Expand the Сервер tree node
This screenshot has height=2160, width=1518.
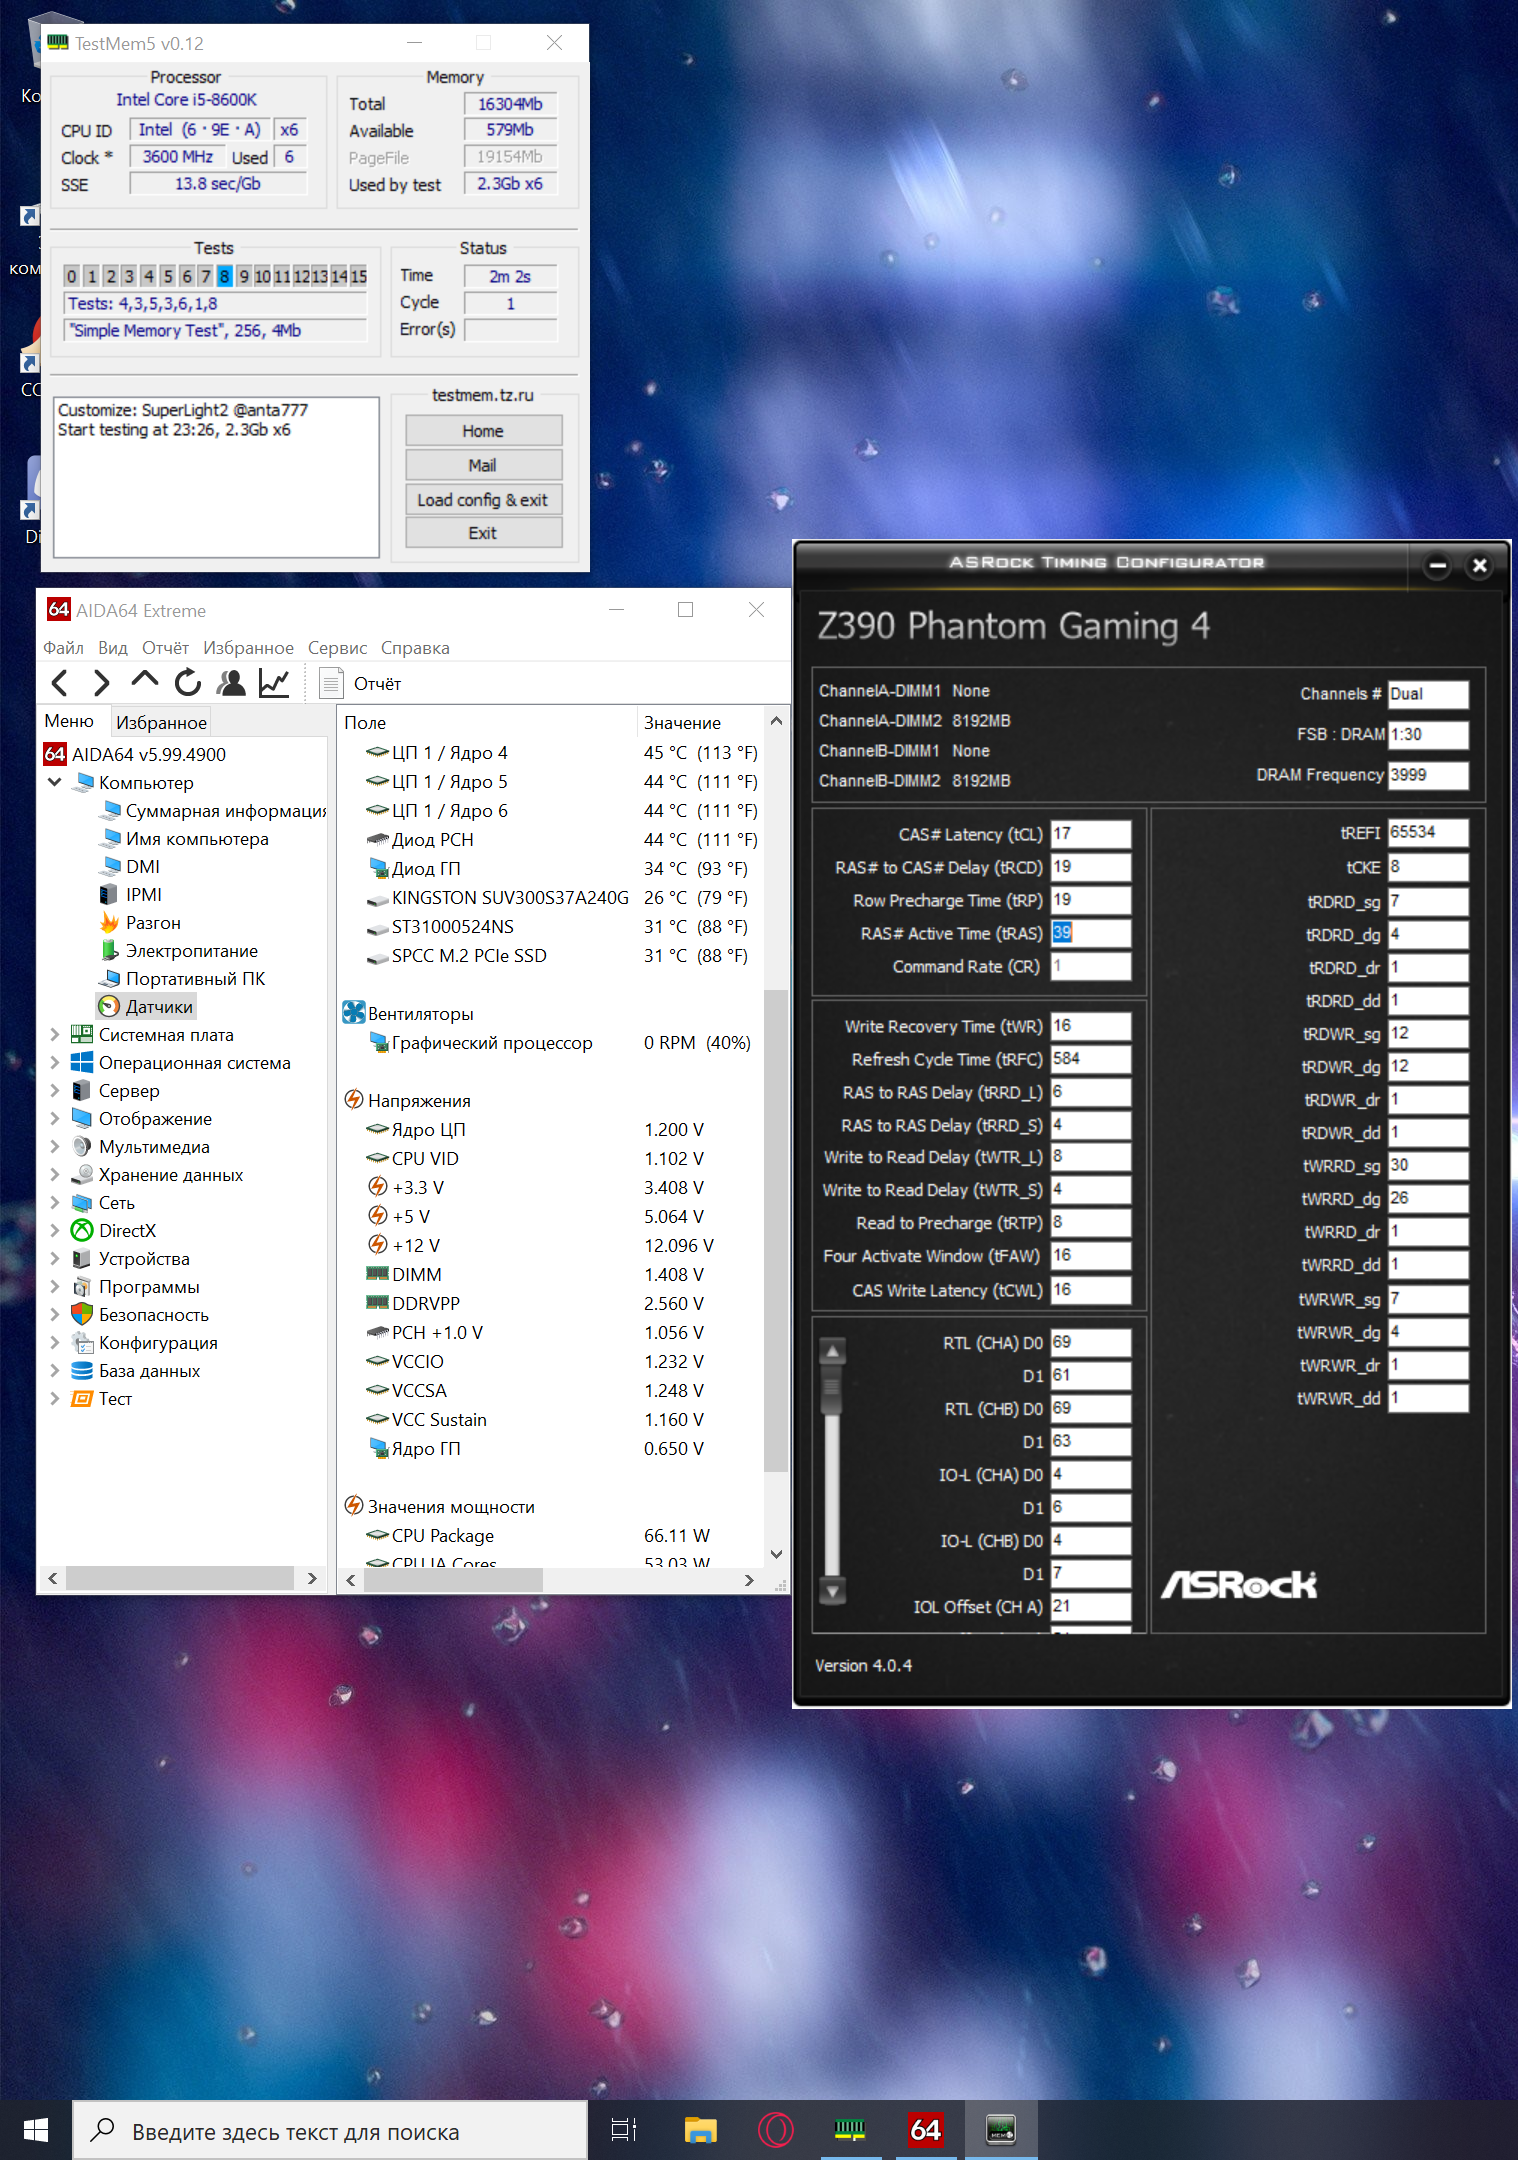55,1091
